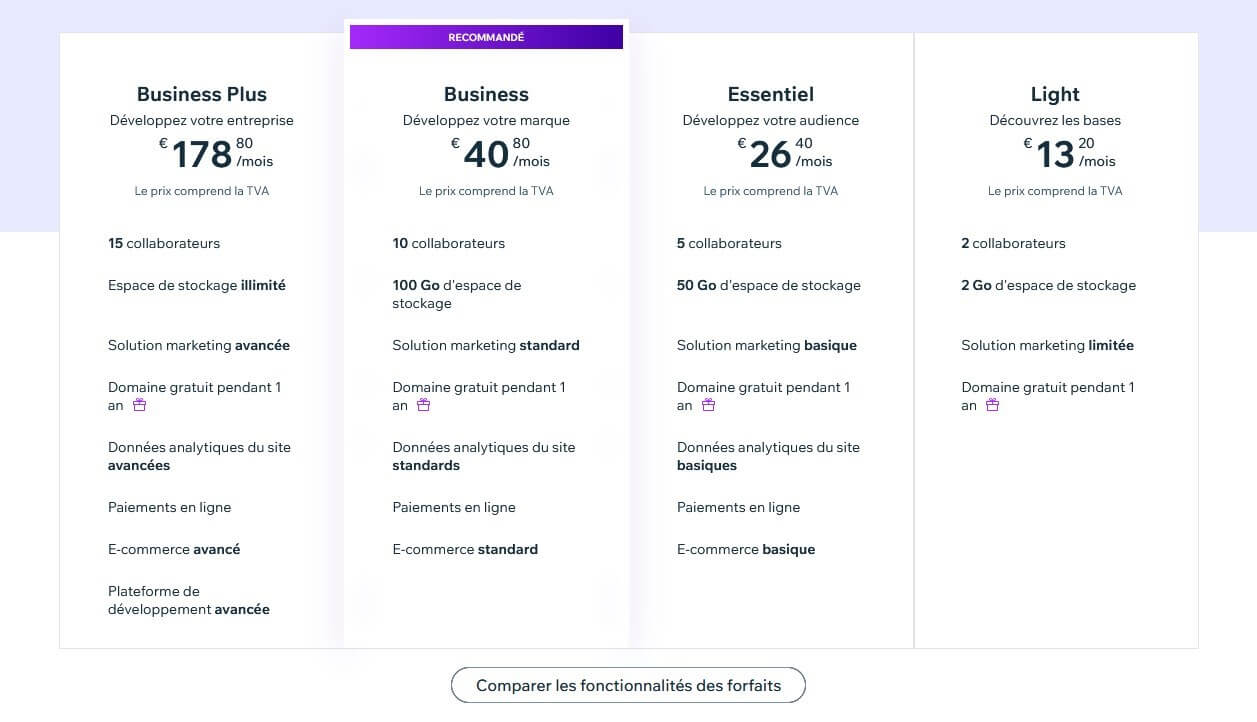Click the €26.40 per month price

[785, 153]
